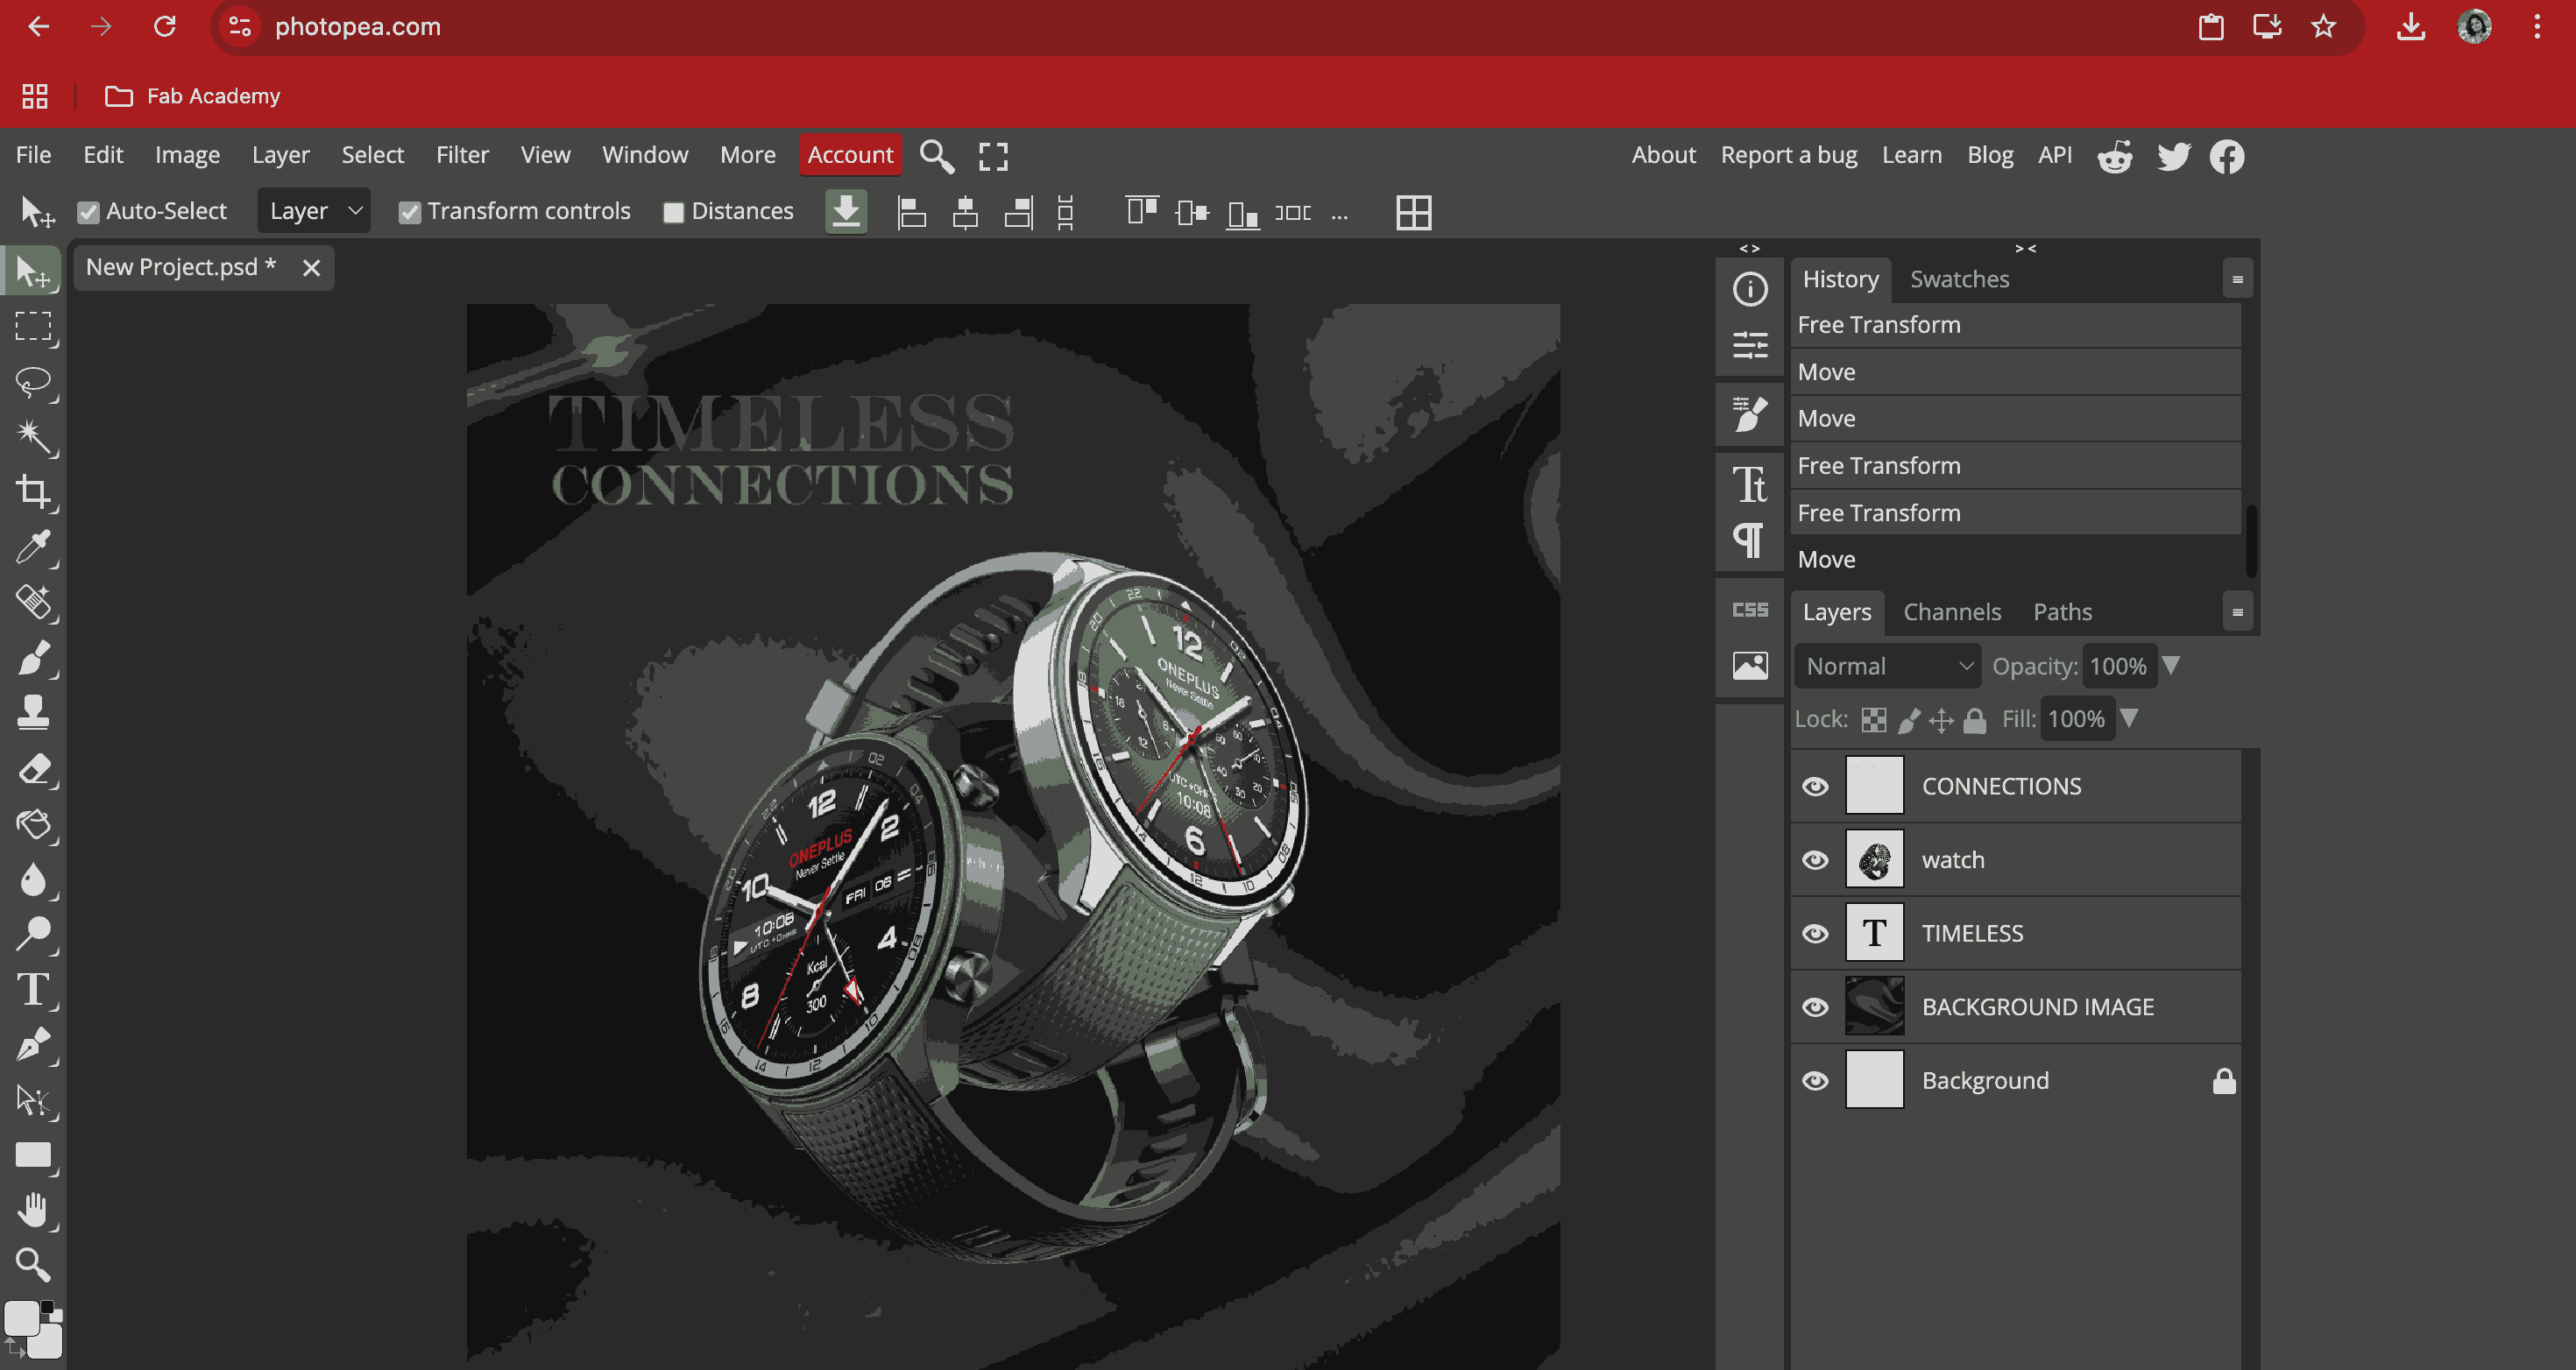This screenshot has height=1370, width=2576.
Task: Open the Layer auto-select dropdown
Action: pos(313,211)
